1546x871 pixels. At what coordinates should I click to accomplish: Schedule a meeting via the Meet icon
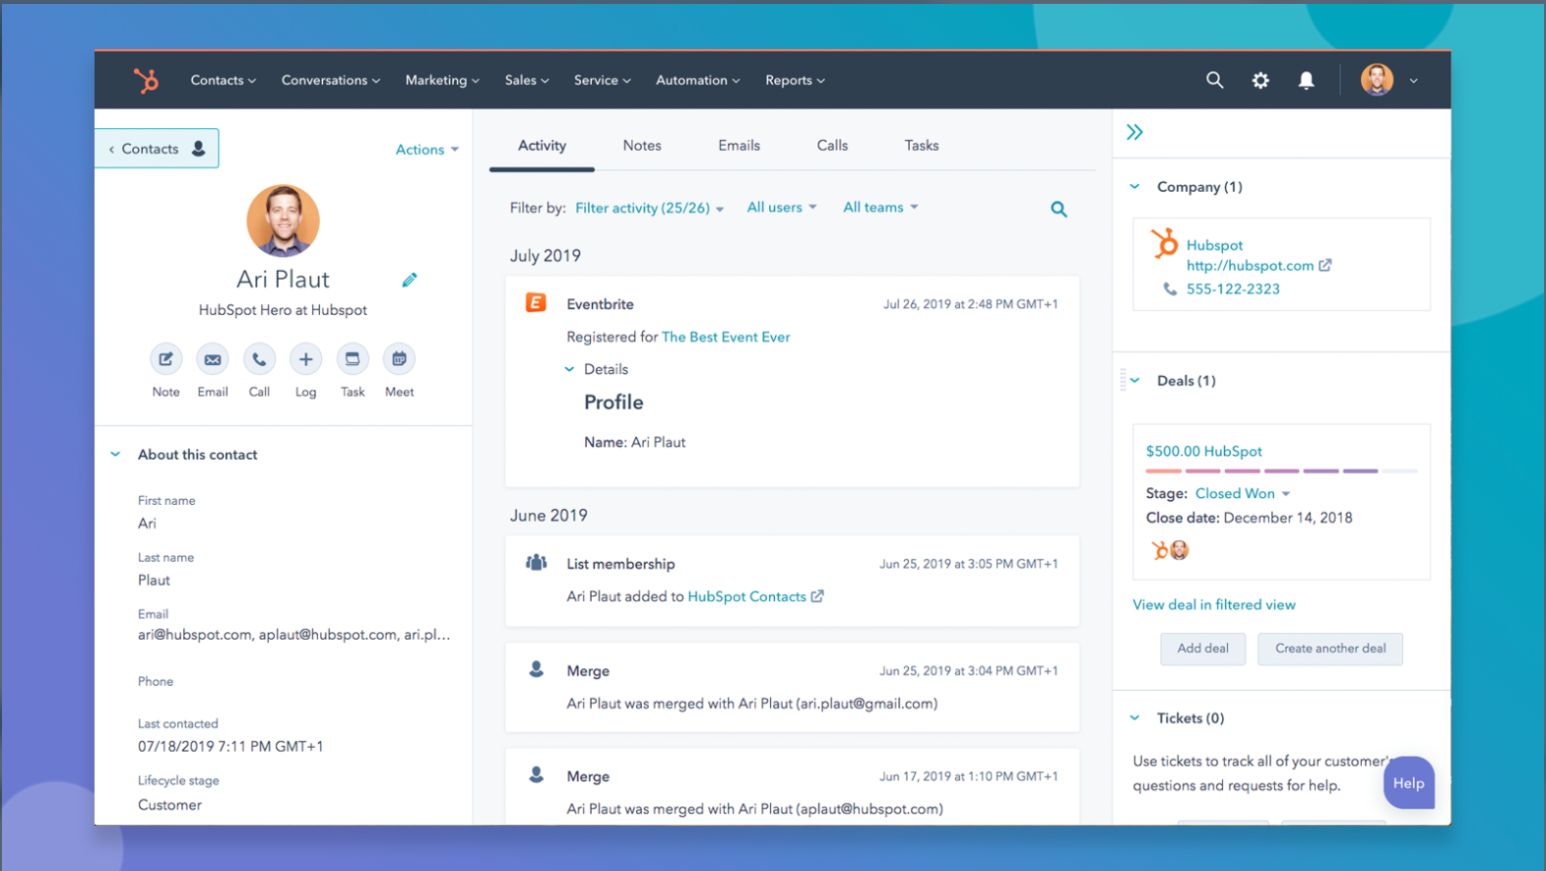(x=398, y=358)
